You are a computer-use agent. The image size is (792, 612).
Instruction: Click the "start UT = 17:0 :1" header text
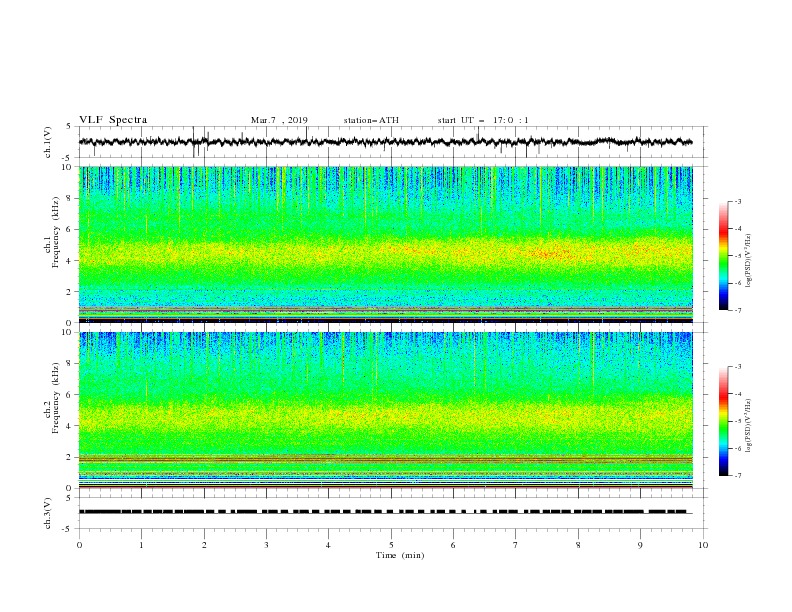click(483, 120)
